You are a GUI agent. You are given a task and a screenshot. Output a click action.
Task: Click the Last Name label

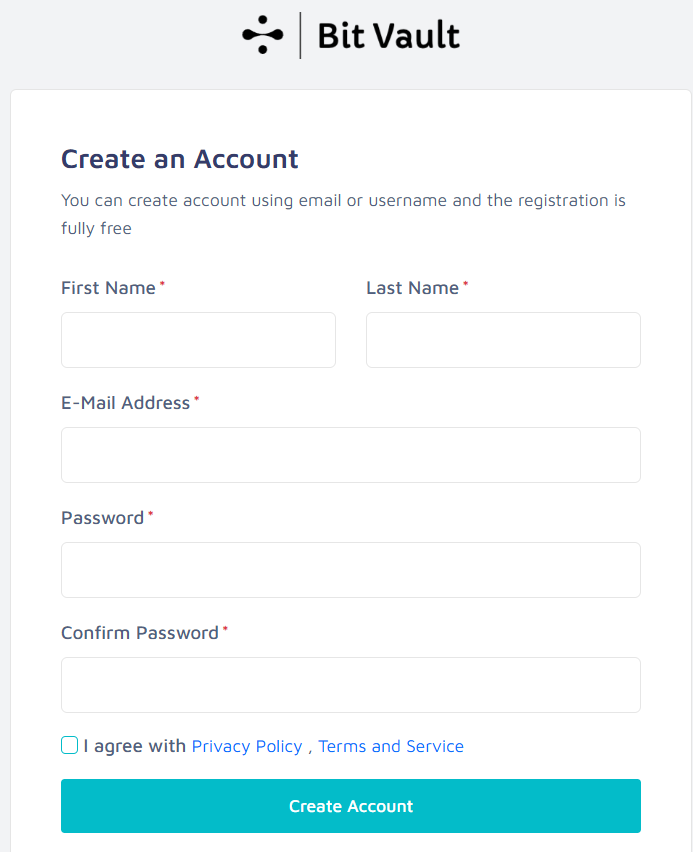click(x=412, y=288)
